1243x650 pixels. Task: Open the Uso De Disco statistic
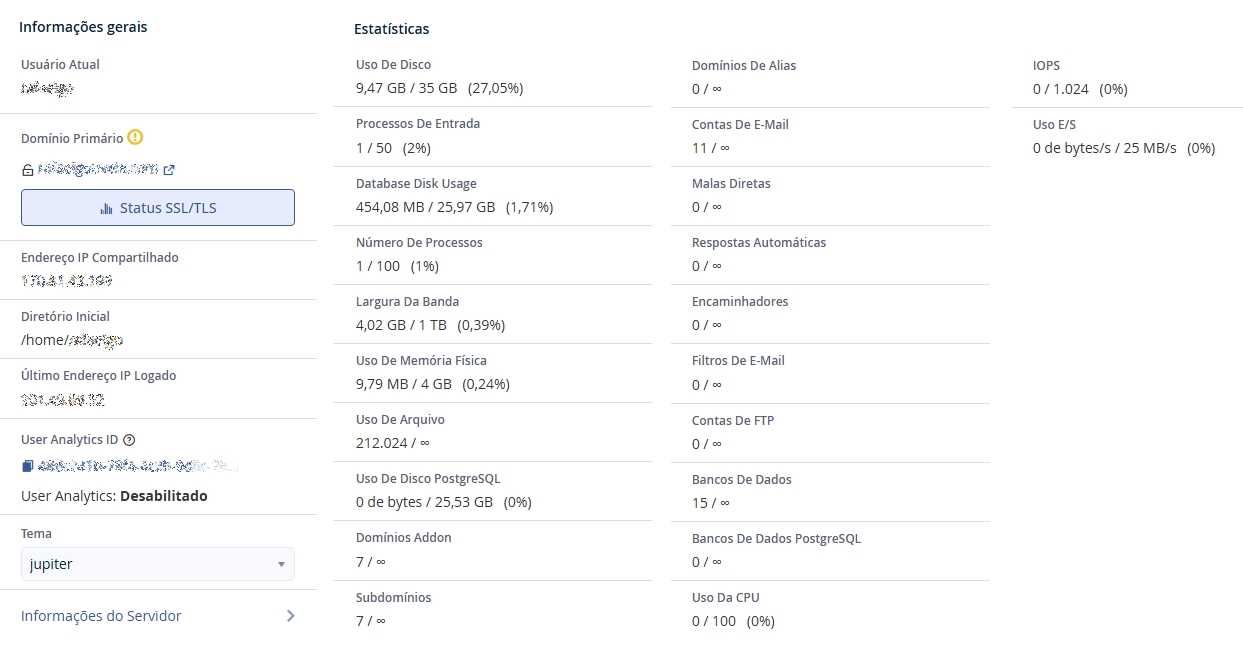(x=394, y=65)
